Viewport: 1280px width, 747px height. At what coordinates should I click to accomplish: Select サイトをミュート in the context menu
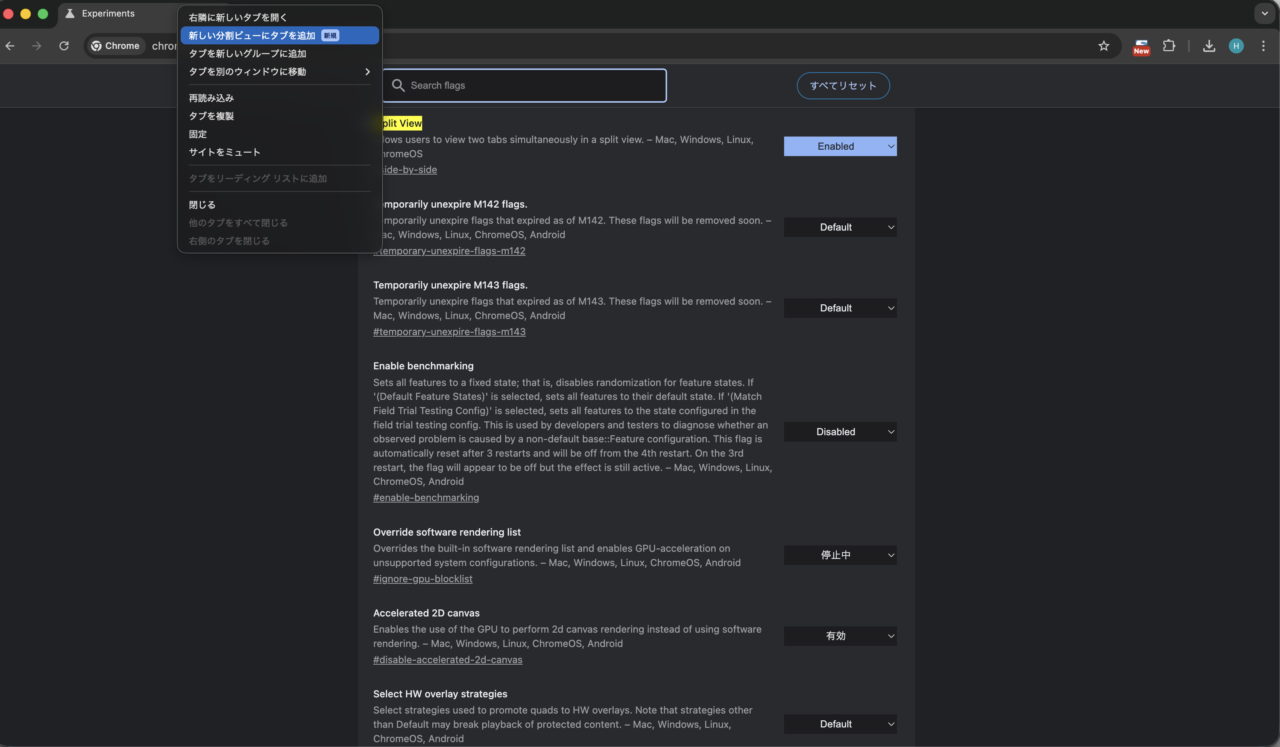tap(225, 152)
